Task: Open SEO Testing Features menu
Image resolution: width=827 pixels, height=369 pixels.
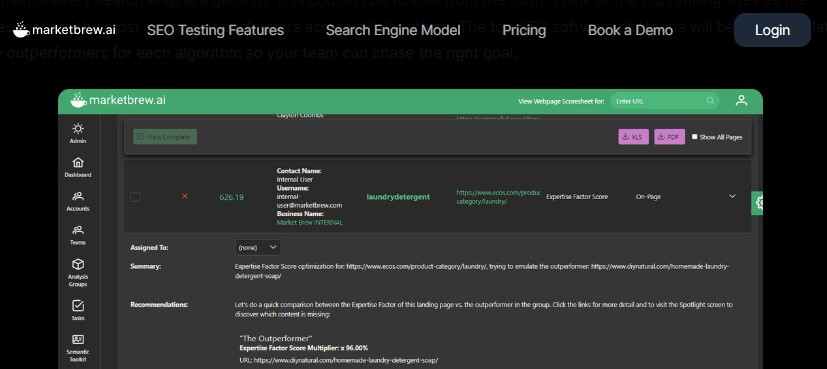Action: pyautogui.click(x=215, y=30)
